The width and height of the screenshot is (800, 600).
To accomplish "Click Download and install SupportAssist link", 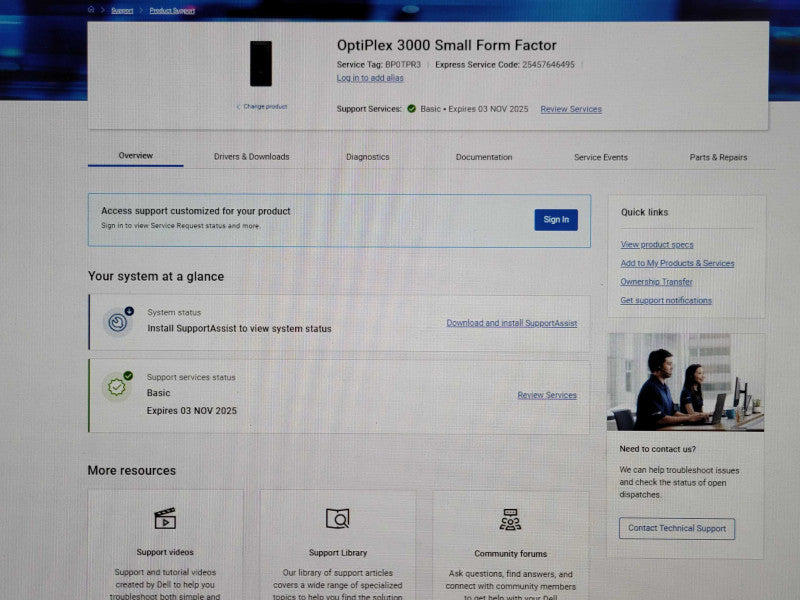I will point(512,323).
